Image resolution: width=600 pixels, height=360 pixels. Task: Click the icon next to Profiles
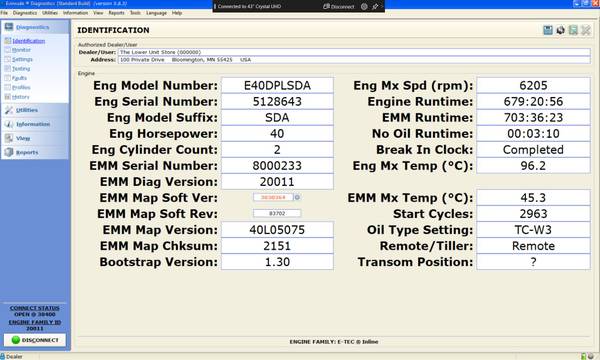pos(8,87)
